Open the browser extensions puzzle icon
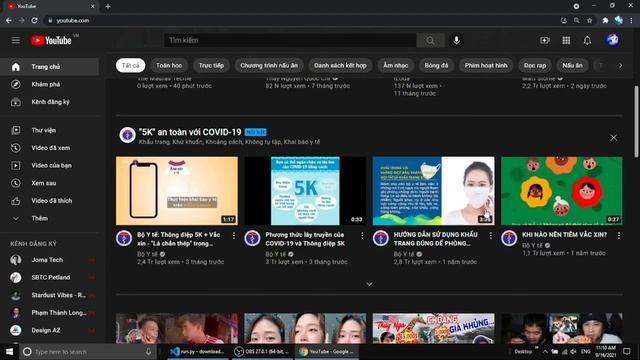The height and width of the screenshot is (360, 640). coord(605,20)
